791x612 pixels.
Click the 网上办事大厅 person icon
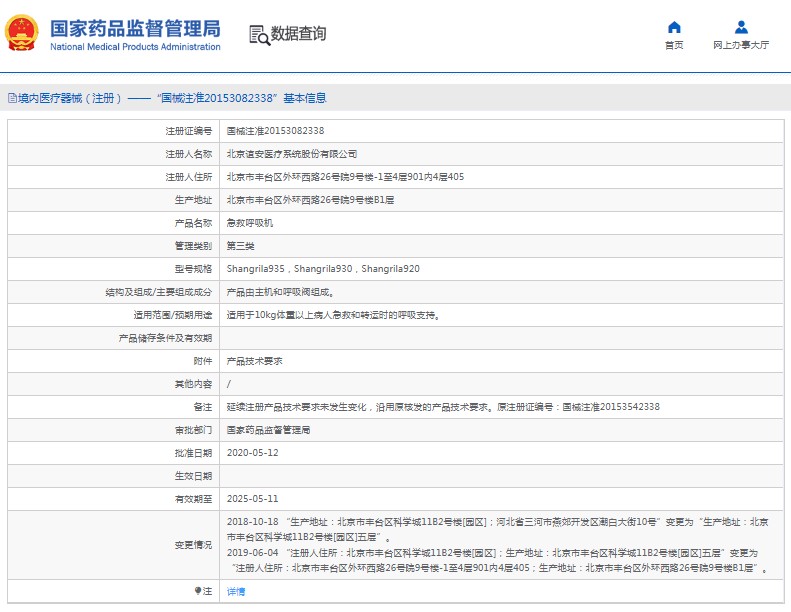741,27
